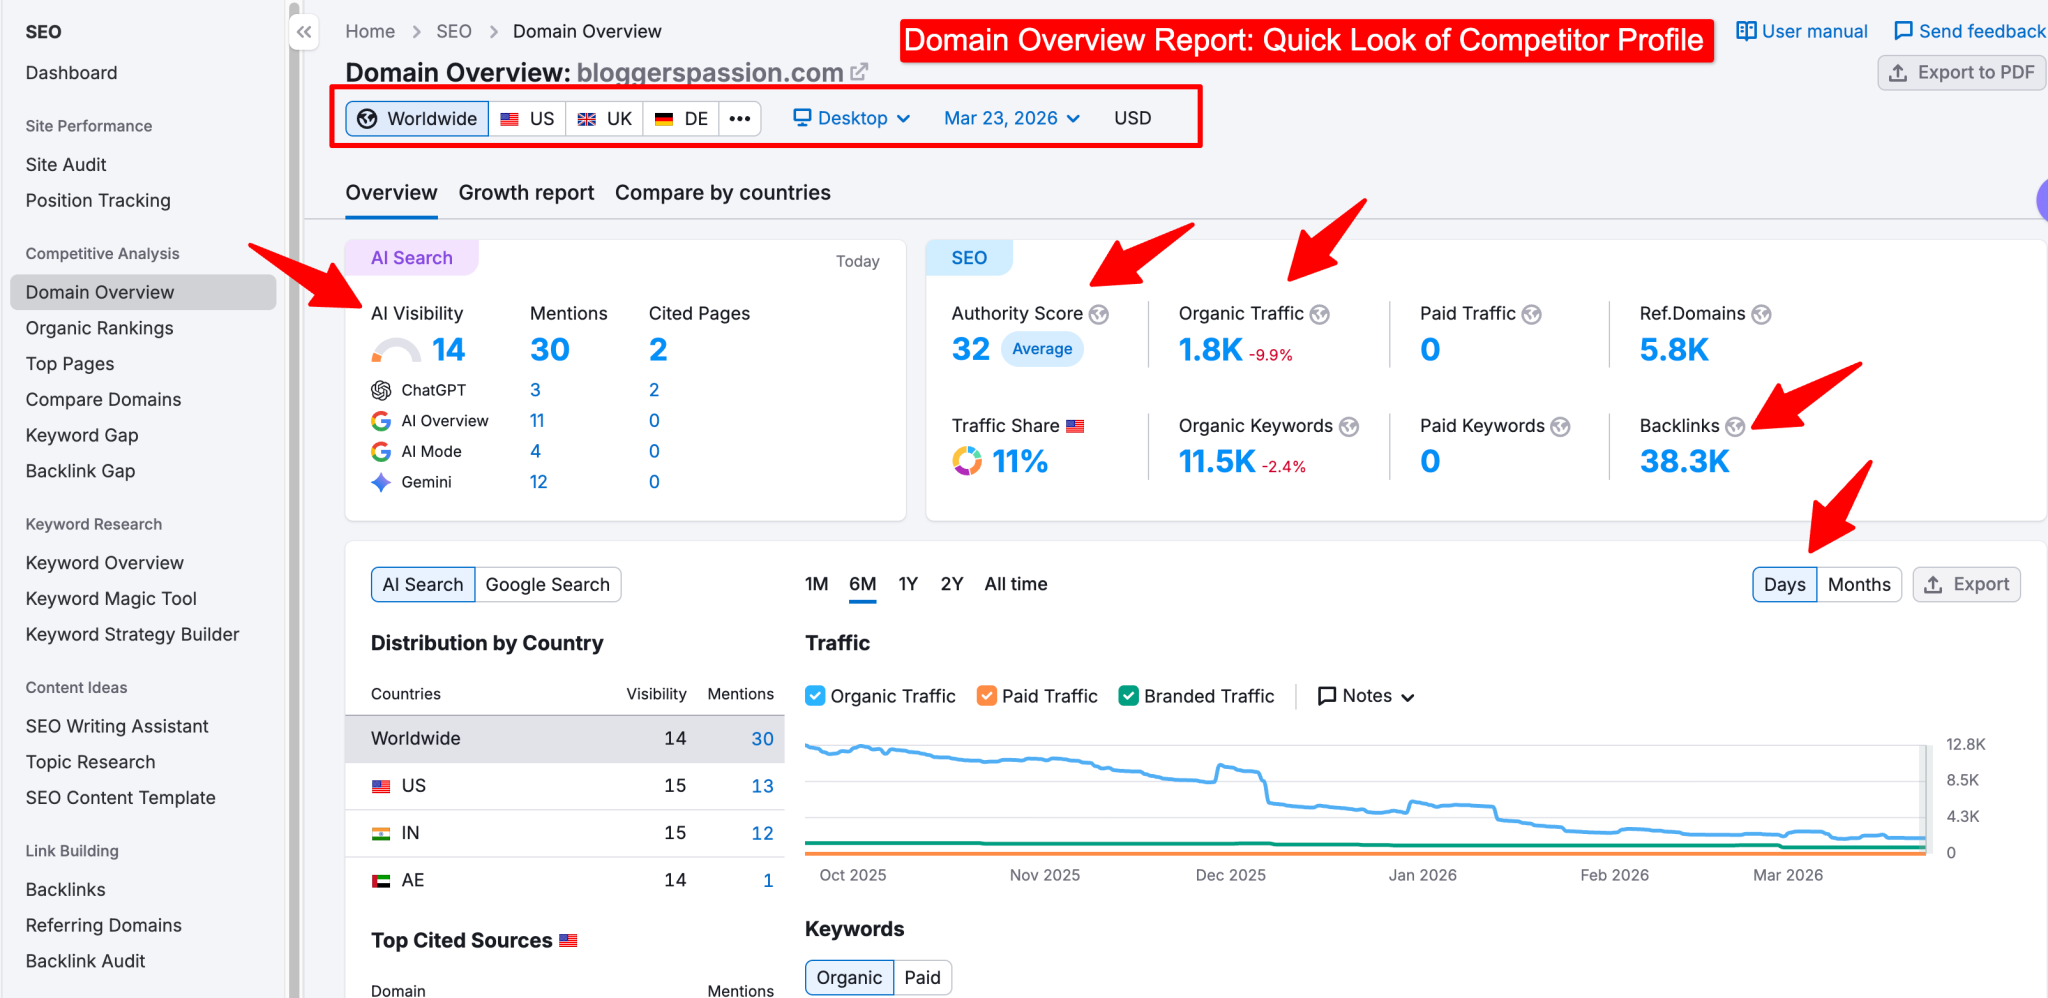The height and width of the screenshot is (998, 2048).
Task: Open the Notes icon above the traffic chart
Action: [x=1327, y=695]
